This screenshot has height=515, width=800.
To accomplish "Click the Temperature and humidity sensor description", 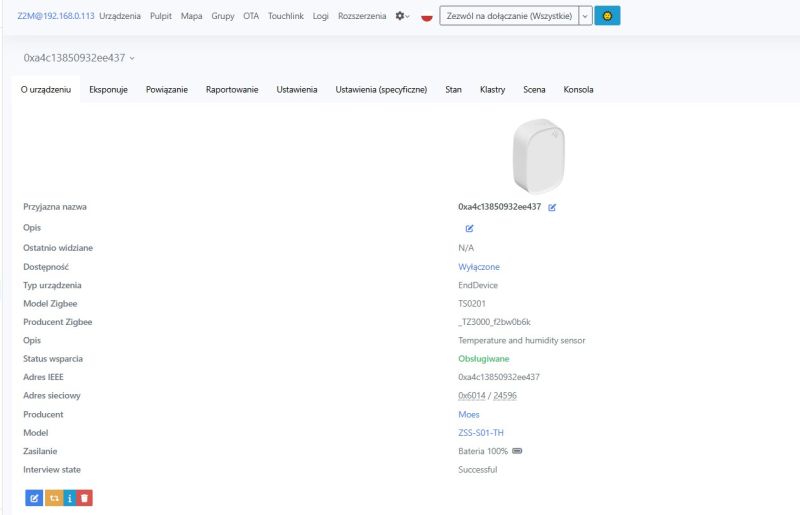I will pyautogui.click(x=521, y=340).
